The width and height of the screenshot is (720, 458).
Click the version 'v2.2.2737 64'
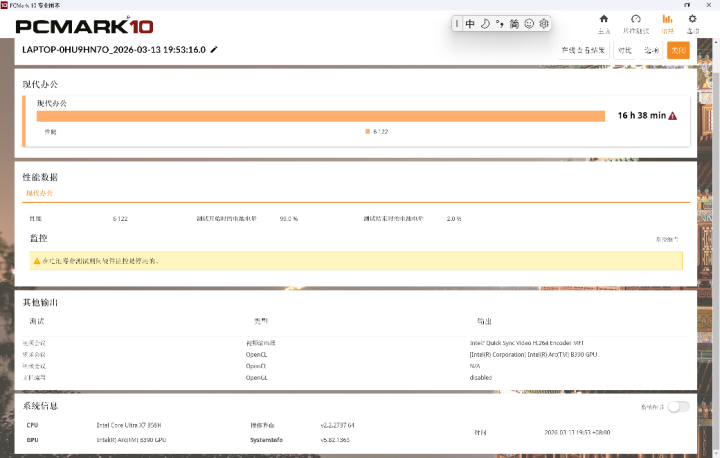tap(338, 425)
